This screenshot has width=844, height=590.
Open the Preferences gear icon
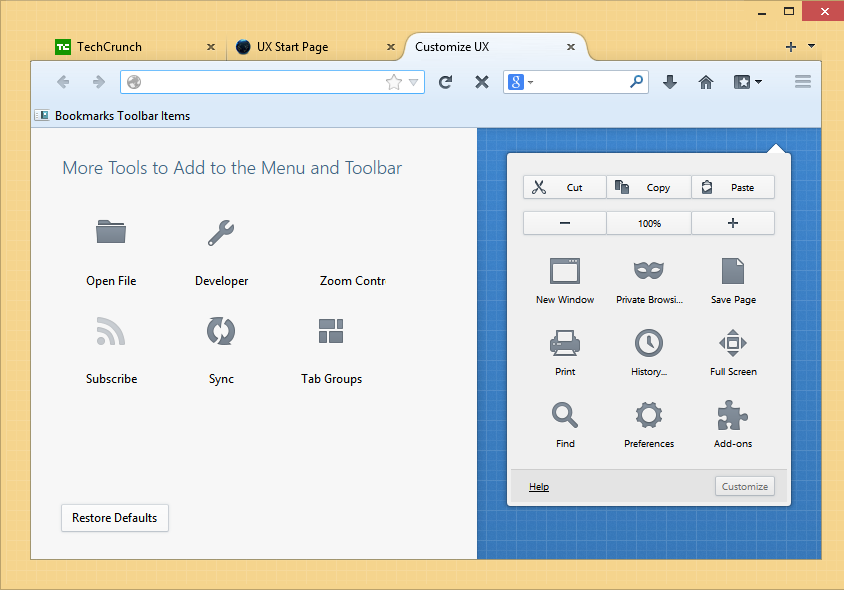click(x=649, y=415)
